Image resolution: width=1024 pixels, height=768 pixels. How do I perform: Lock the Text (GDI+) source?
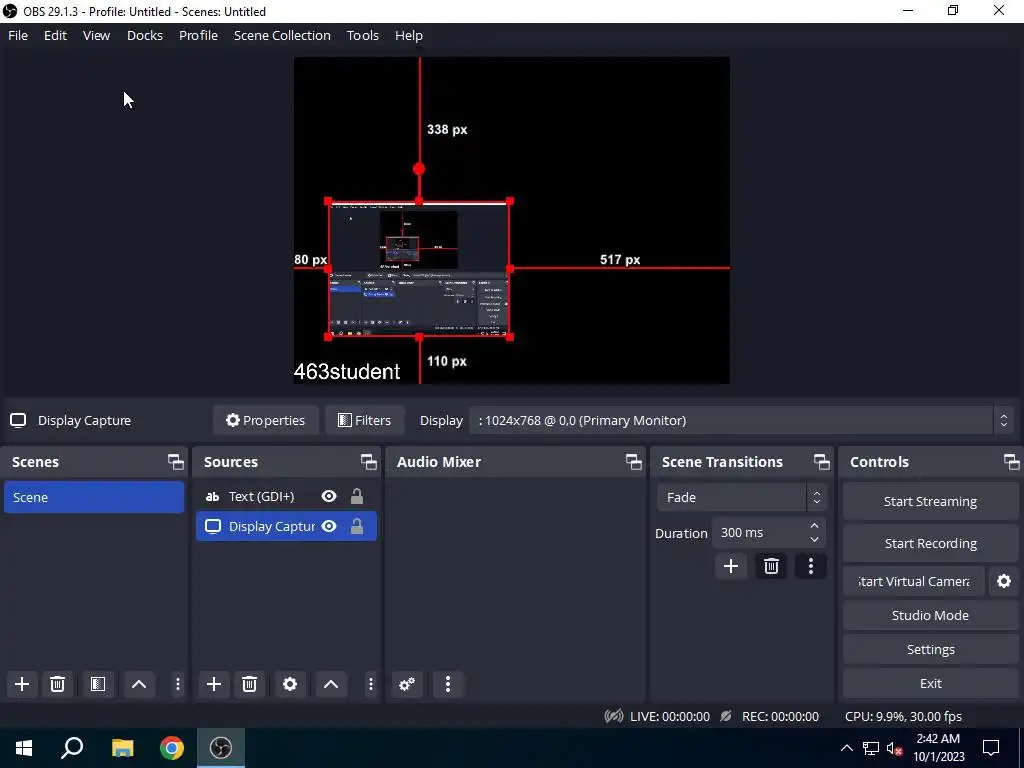357,496
